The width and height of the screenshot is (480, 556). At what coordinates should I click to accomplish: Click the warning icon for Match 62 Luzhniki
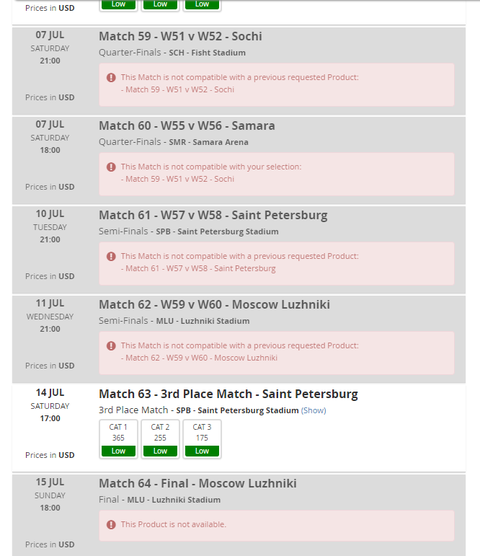point(111,345)
